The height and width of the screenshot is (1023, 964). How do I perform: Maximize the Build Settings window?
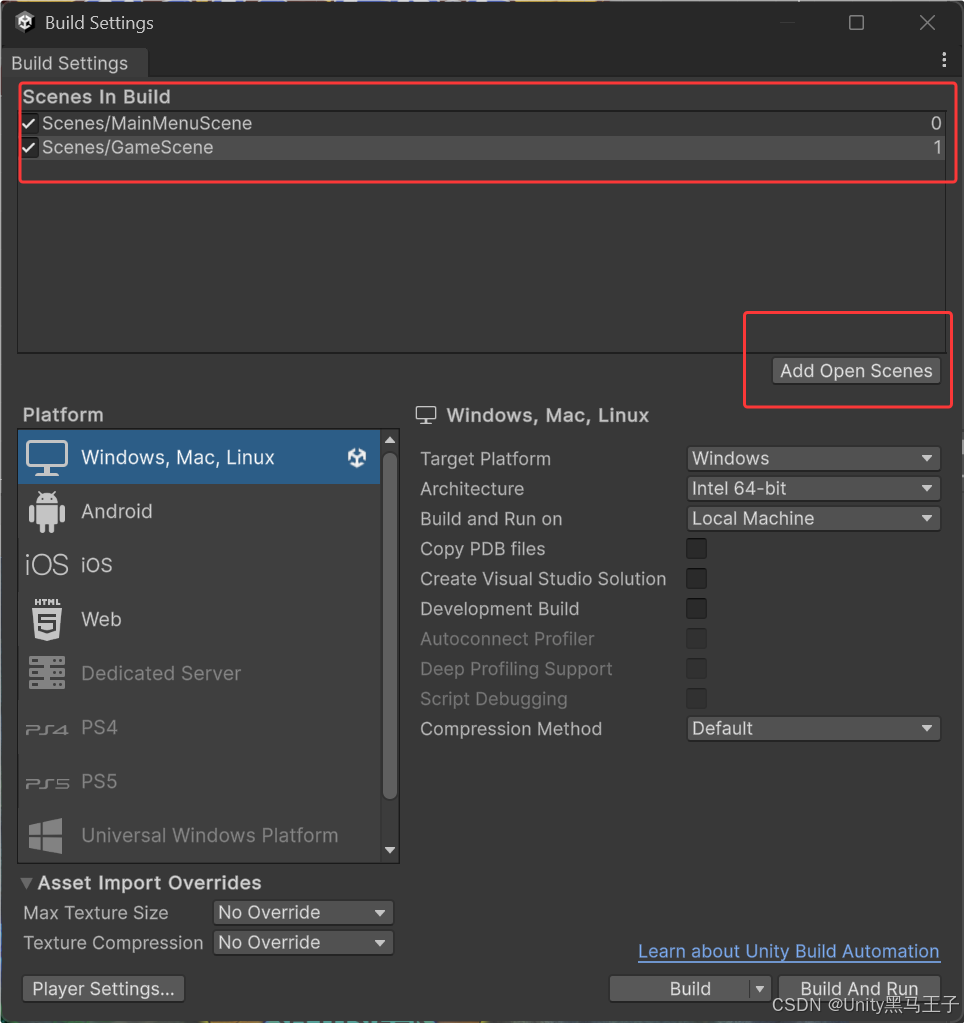[x=856, y=23]
